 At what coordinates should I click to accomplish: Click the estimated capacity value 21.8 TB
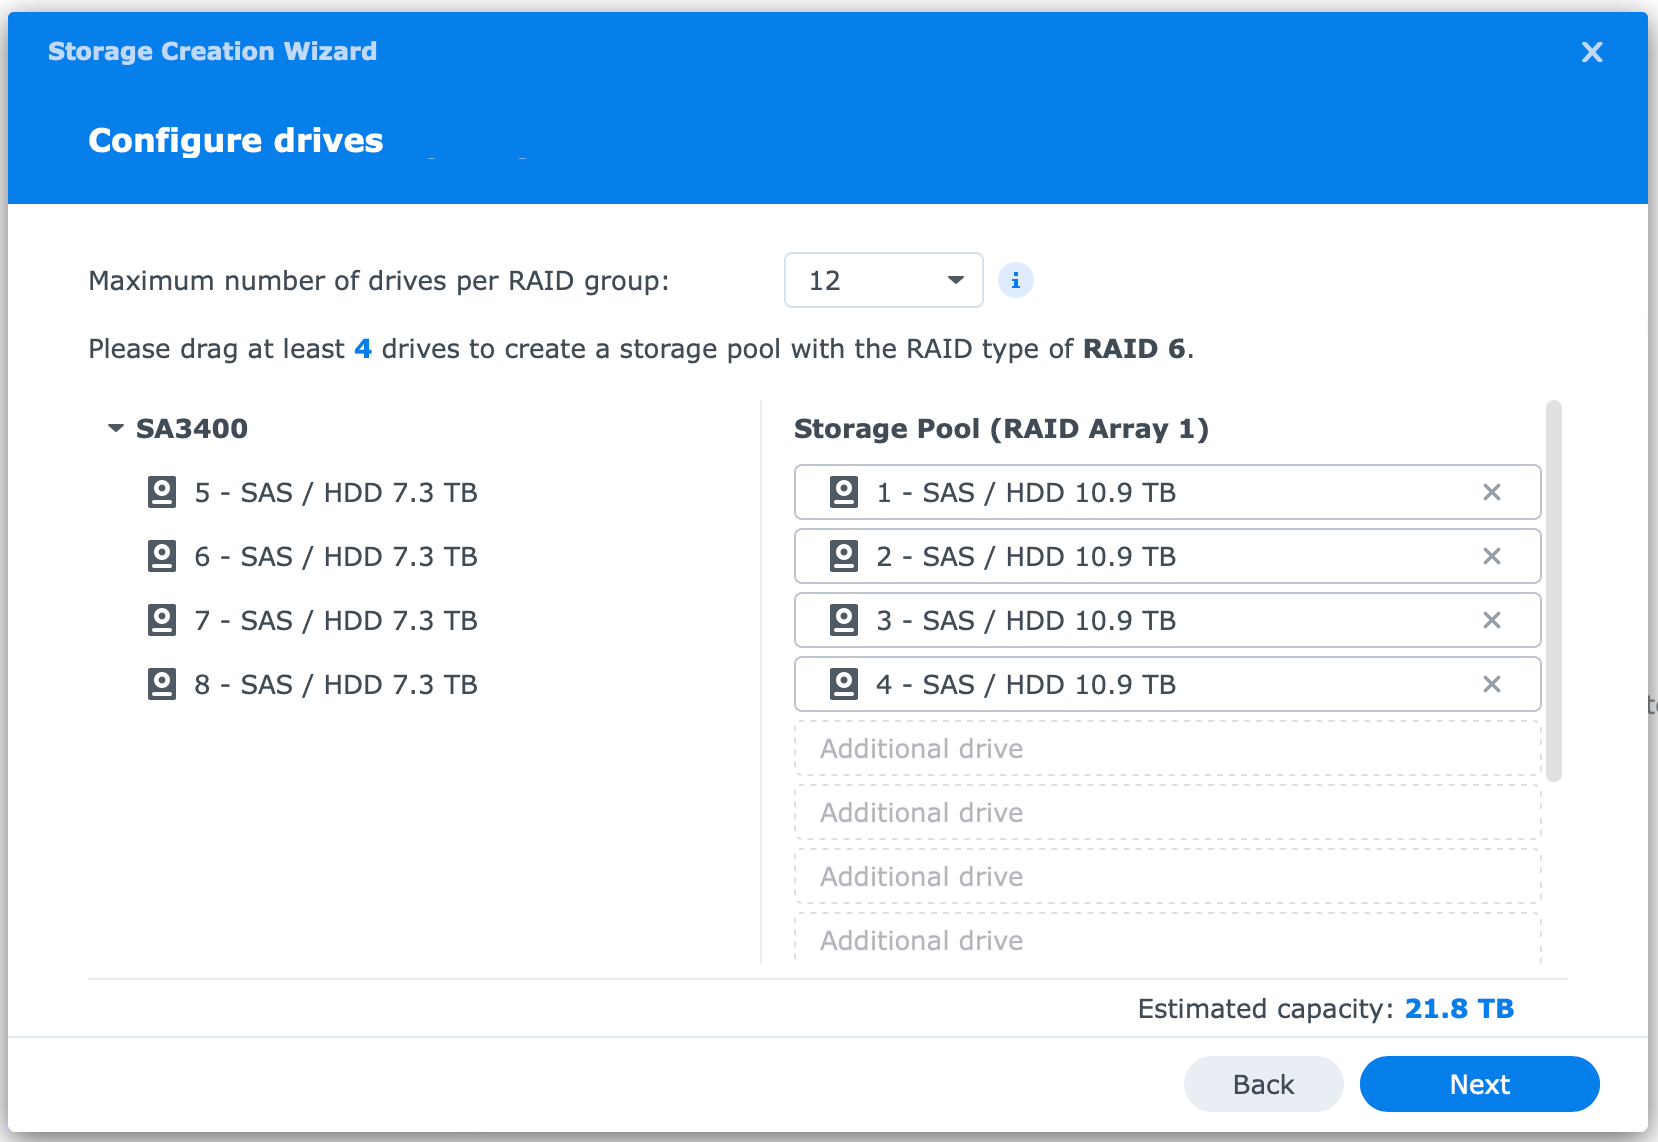click(1459, 1008)
